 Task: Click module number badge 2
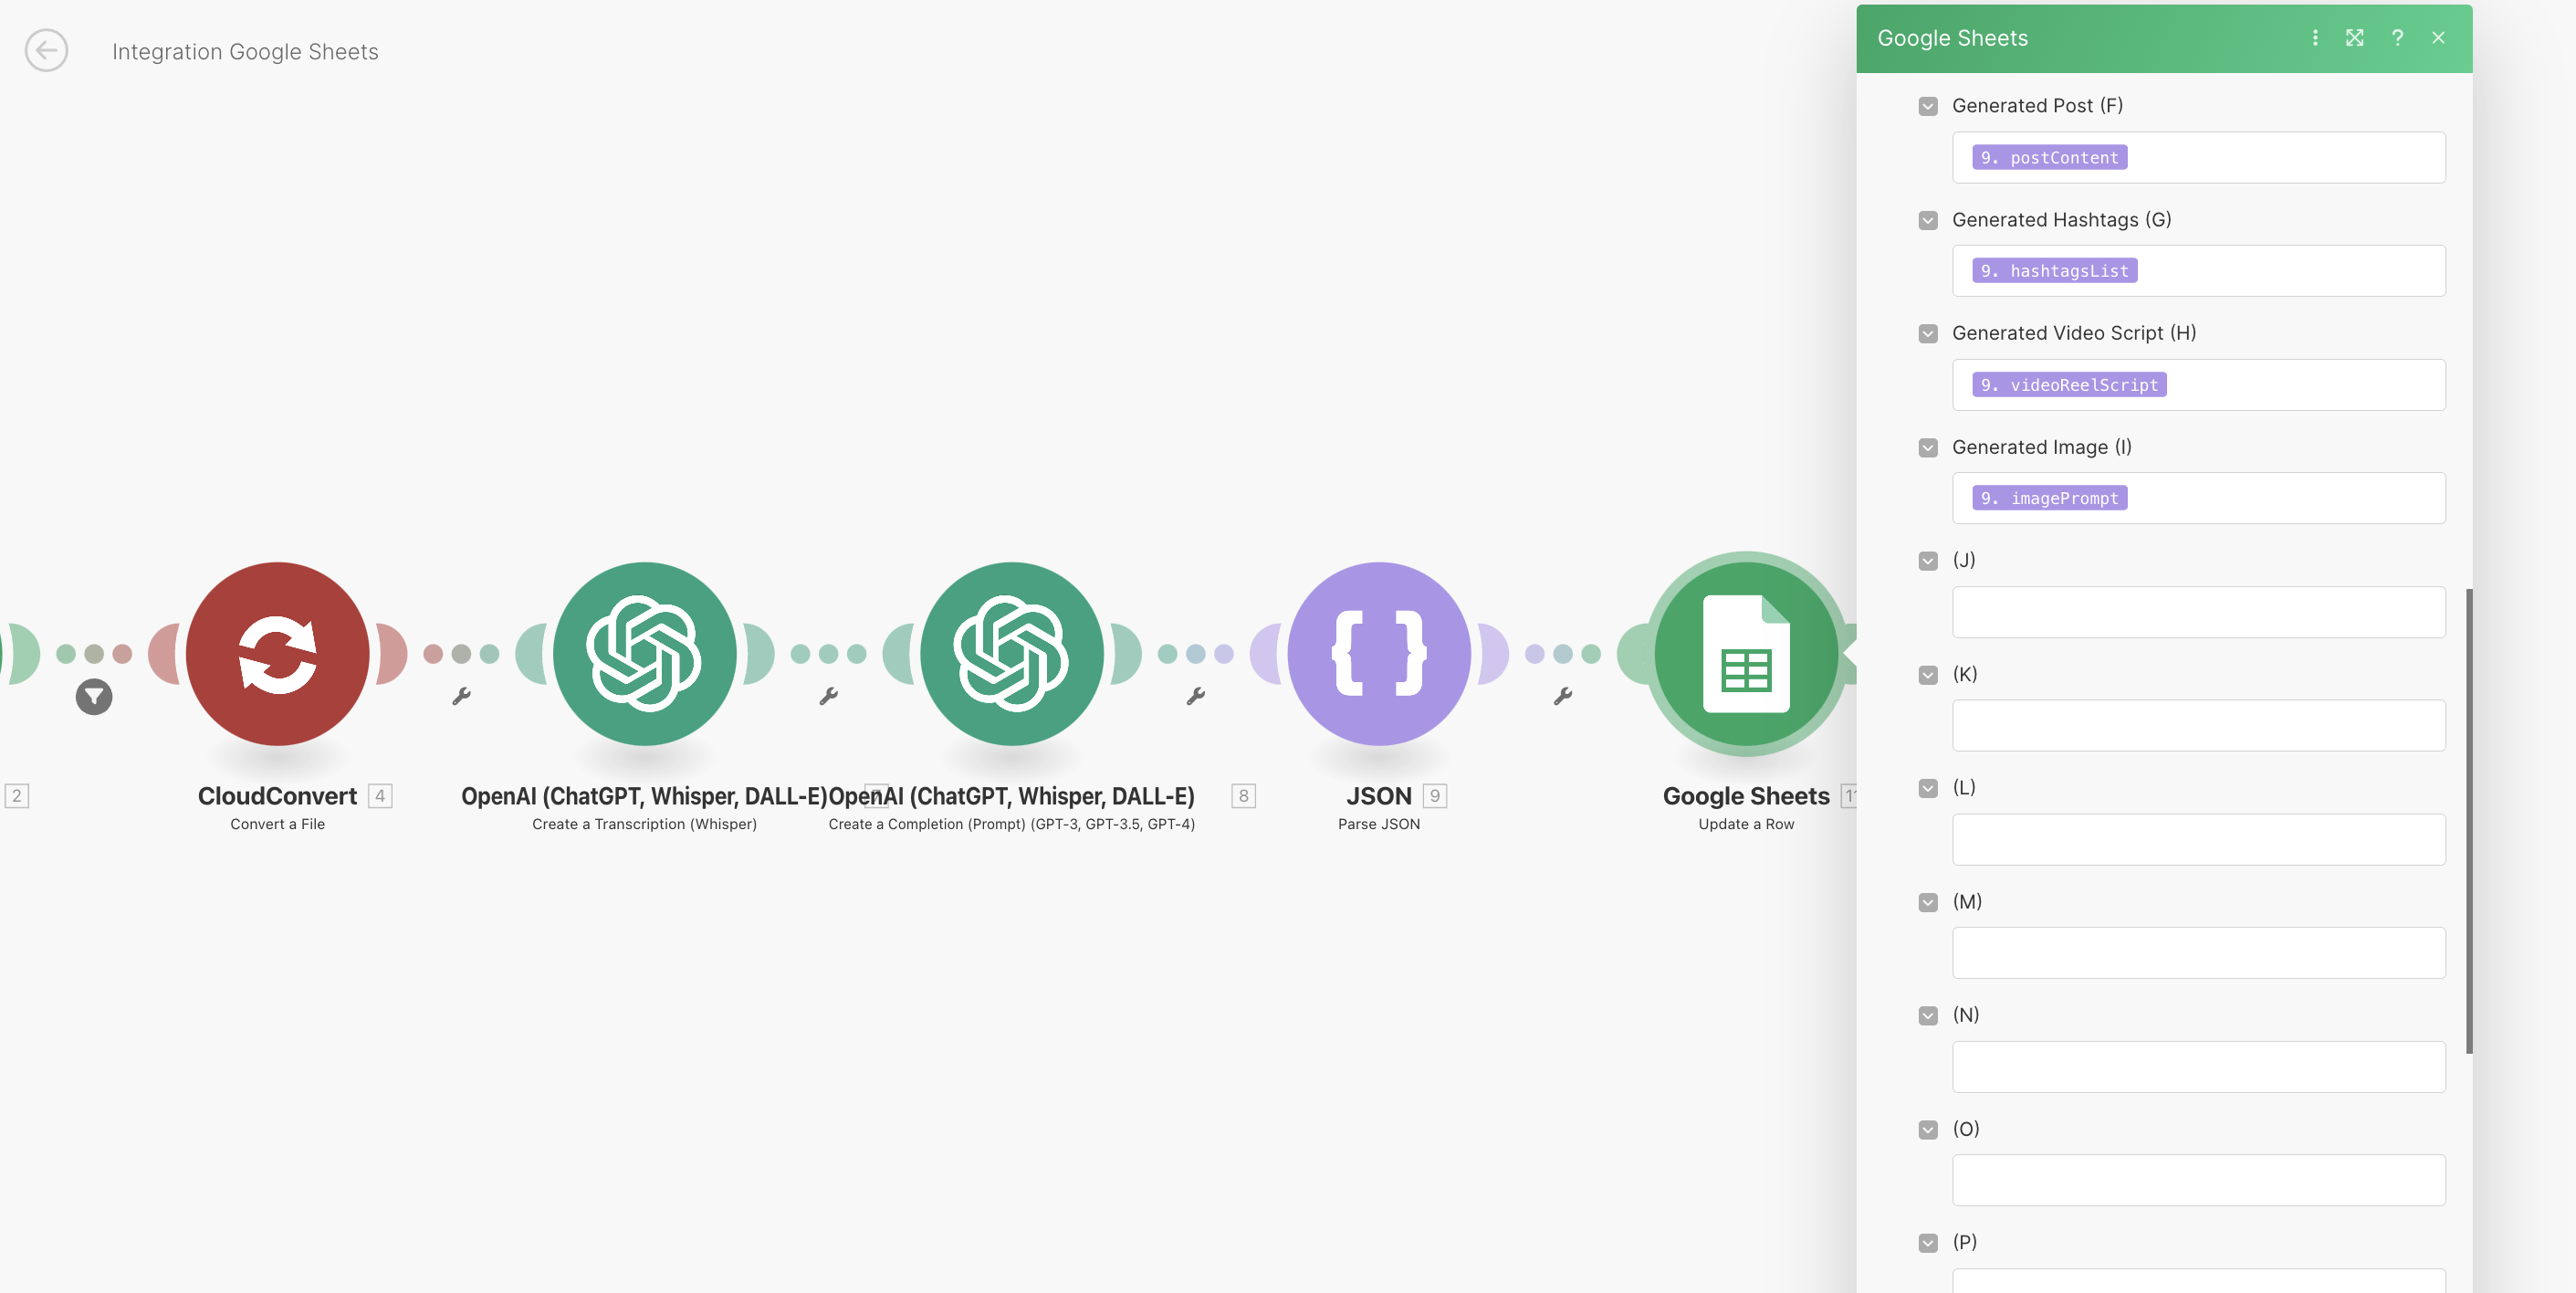click(16, 796)
